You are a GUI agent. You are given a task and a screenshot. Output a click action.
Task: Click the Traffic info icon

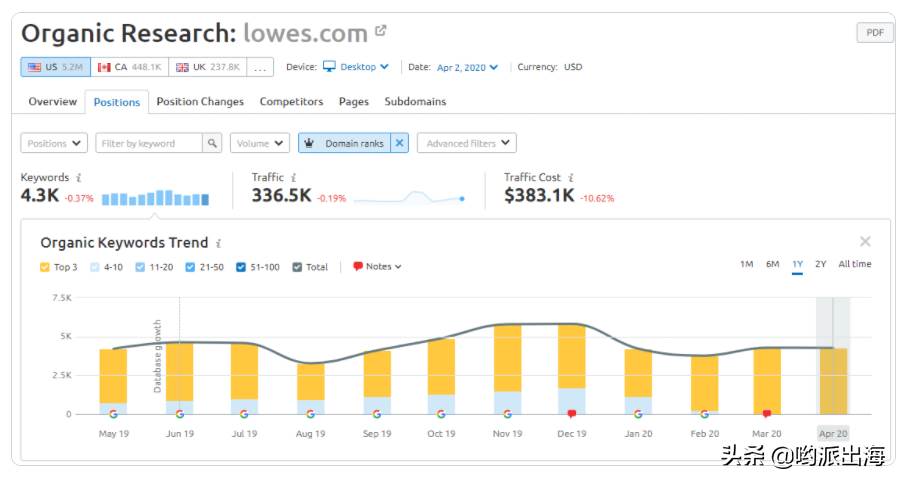coord(294,178)
